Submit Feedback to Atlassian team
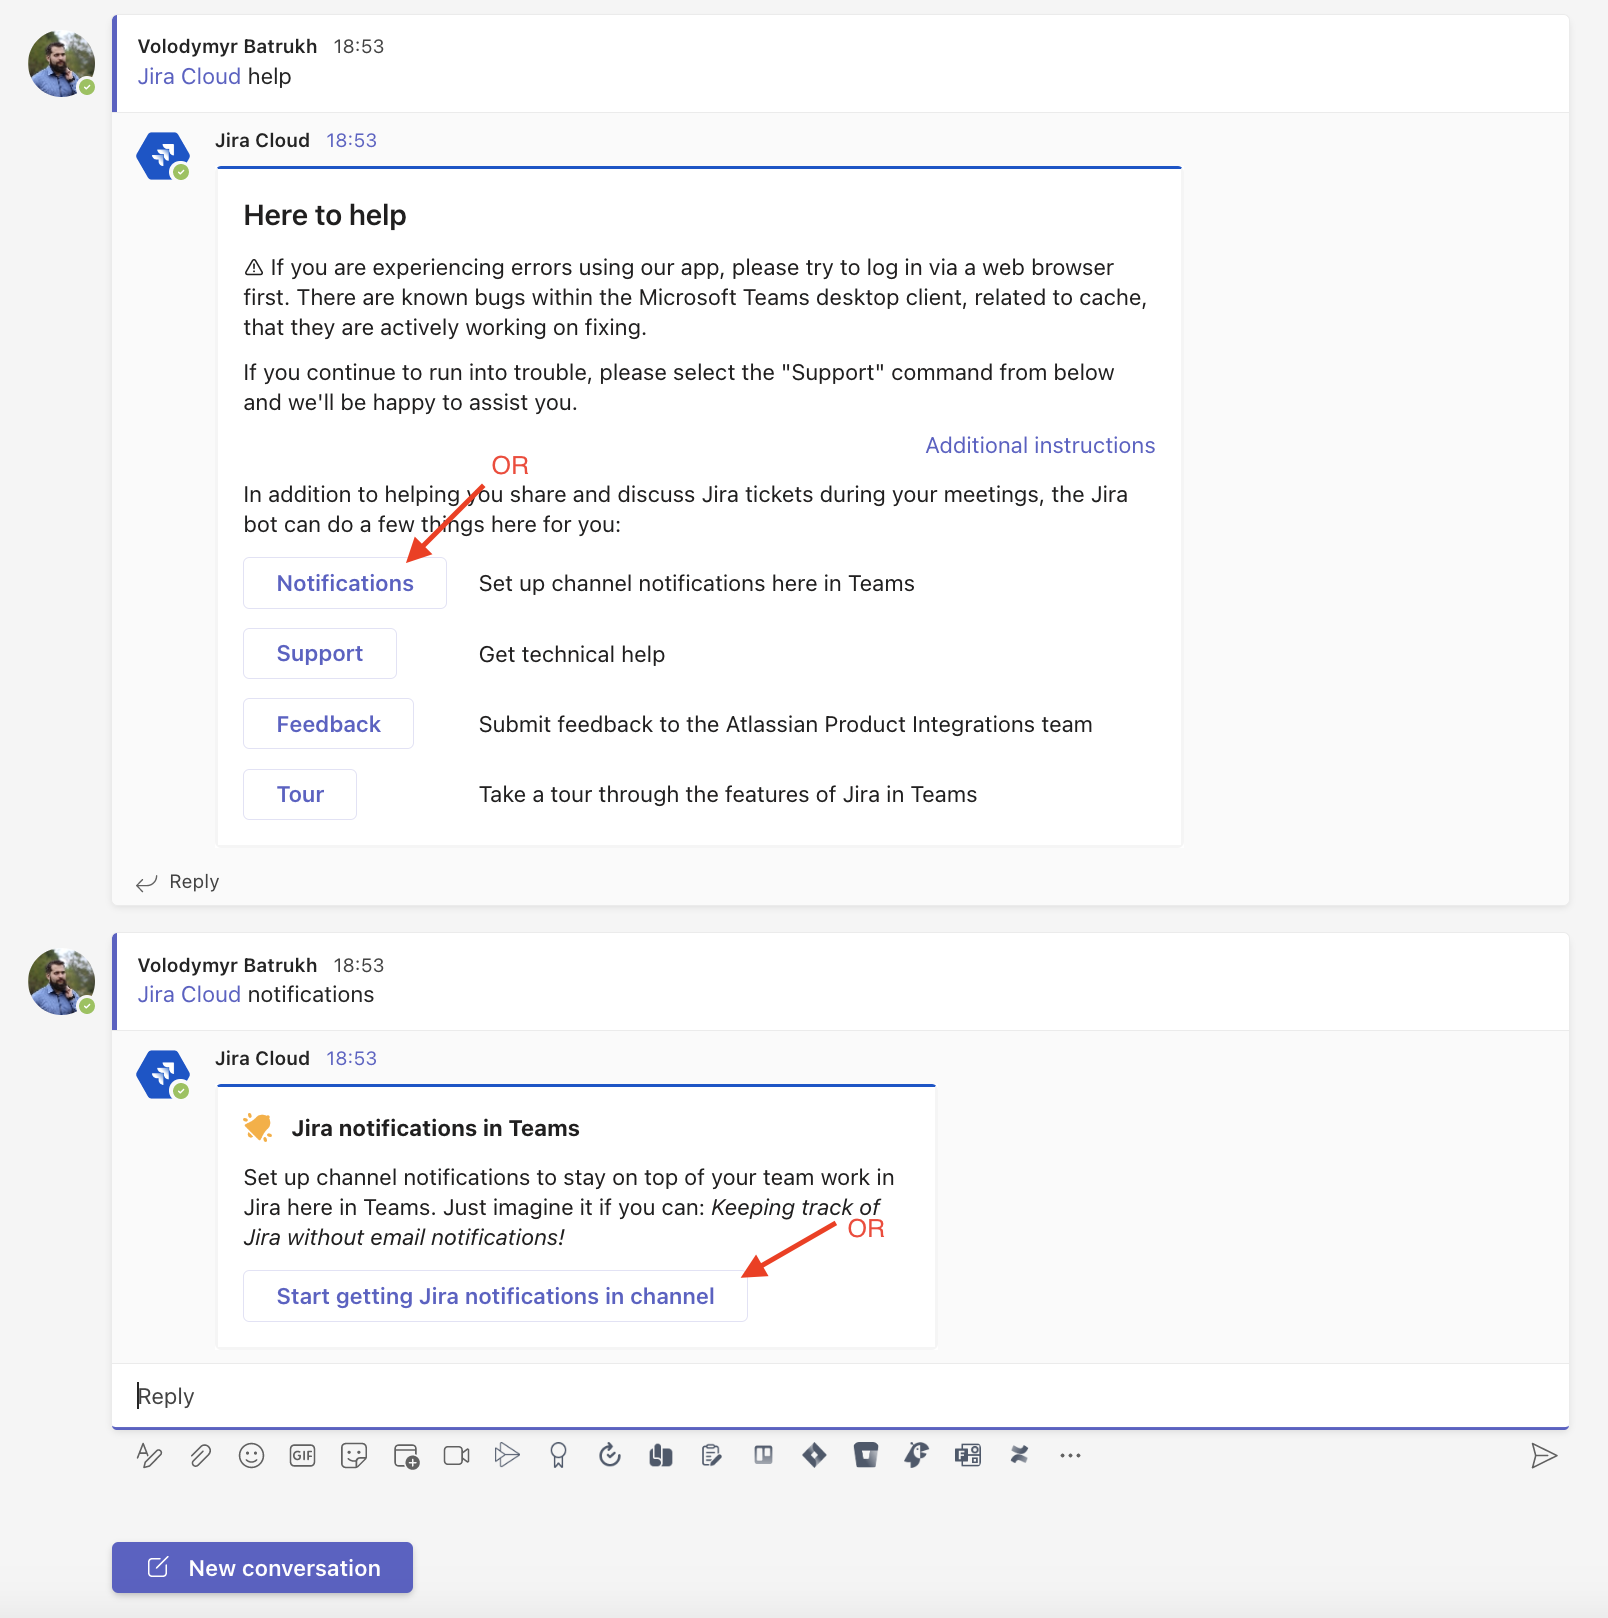Image resolution: width=1608 pixels, height=1618 pixels. 328,723
